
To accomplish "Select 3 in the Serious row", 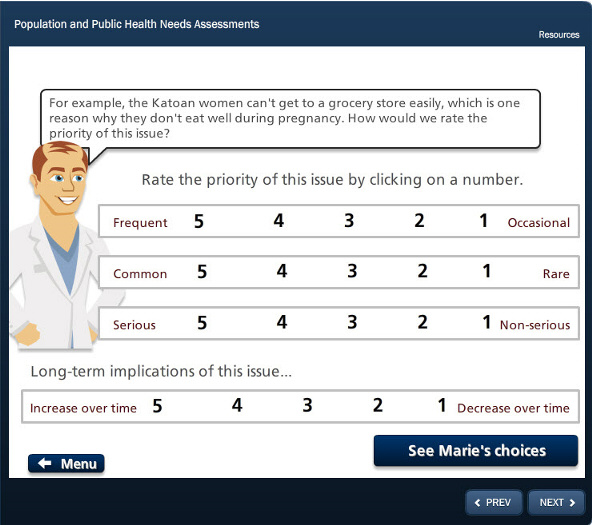I will tap(352, 322).
